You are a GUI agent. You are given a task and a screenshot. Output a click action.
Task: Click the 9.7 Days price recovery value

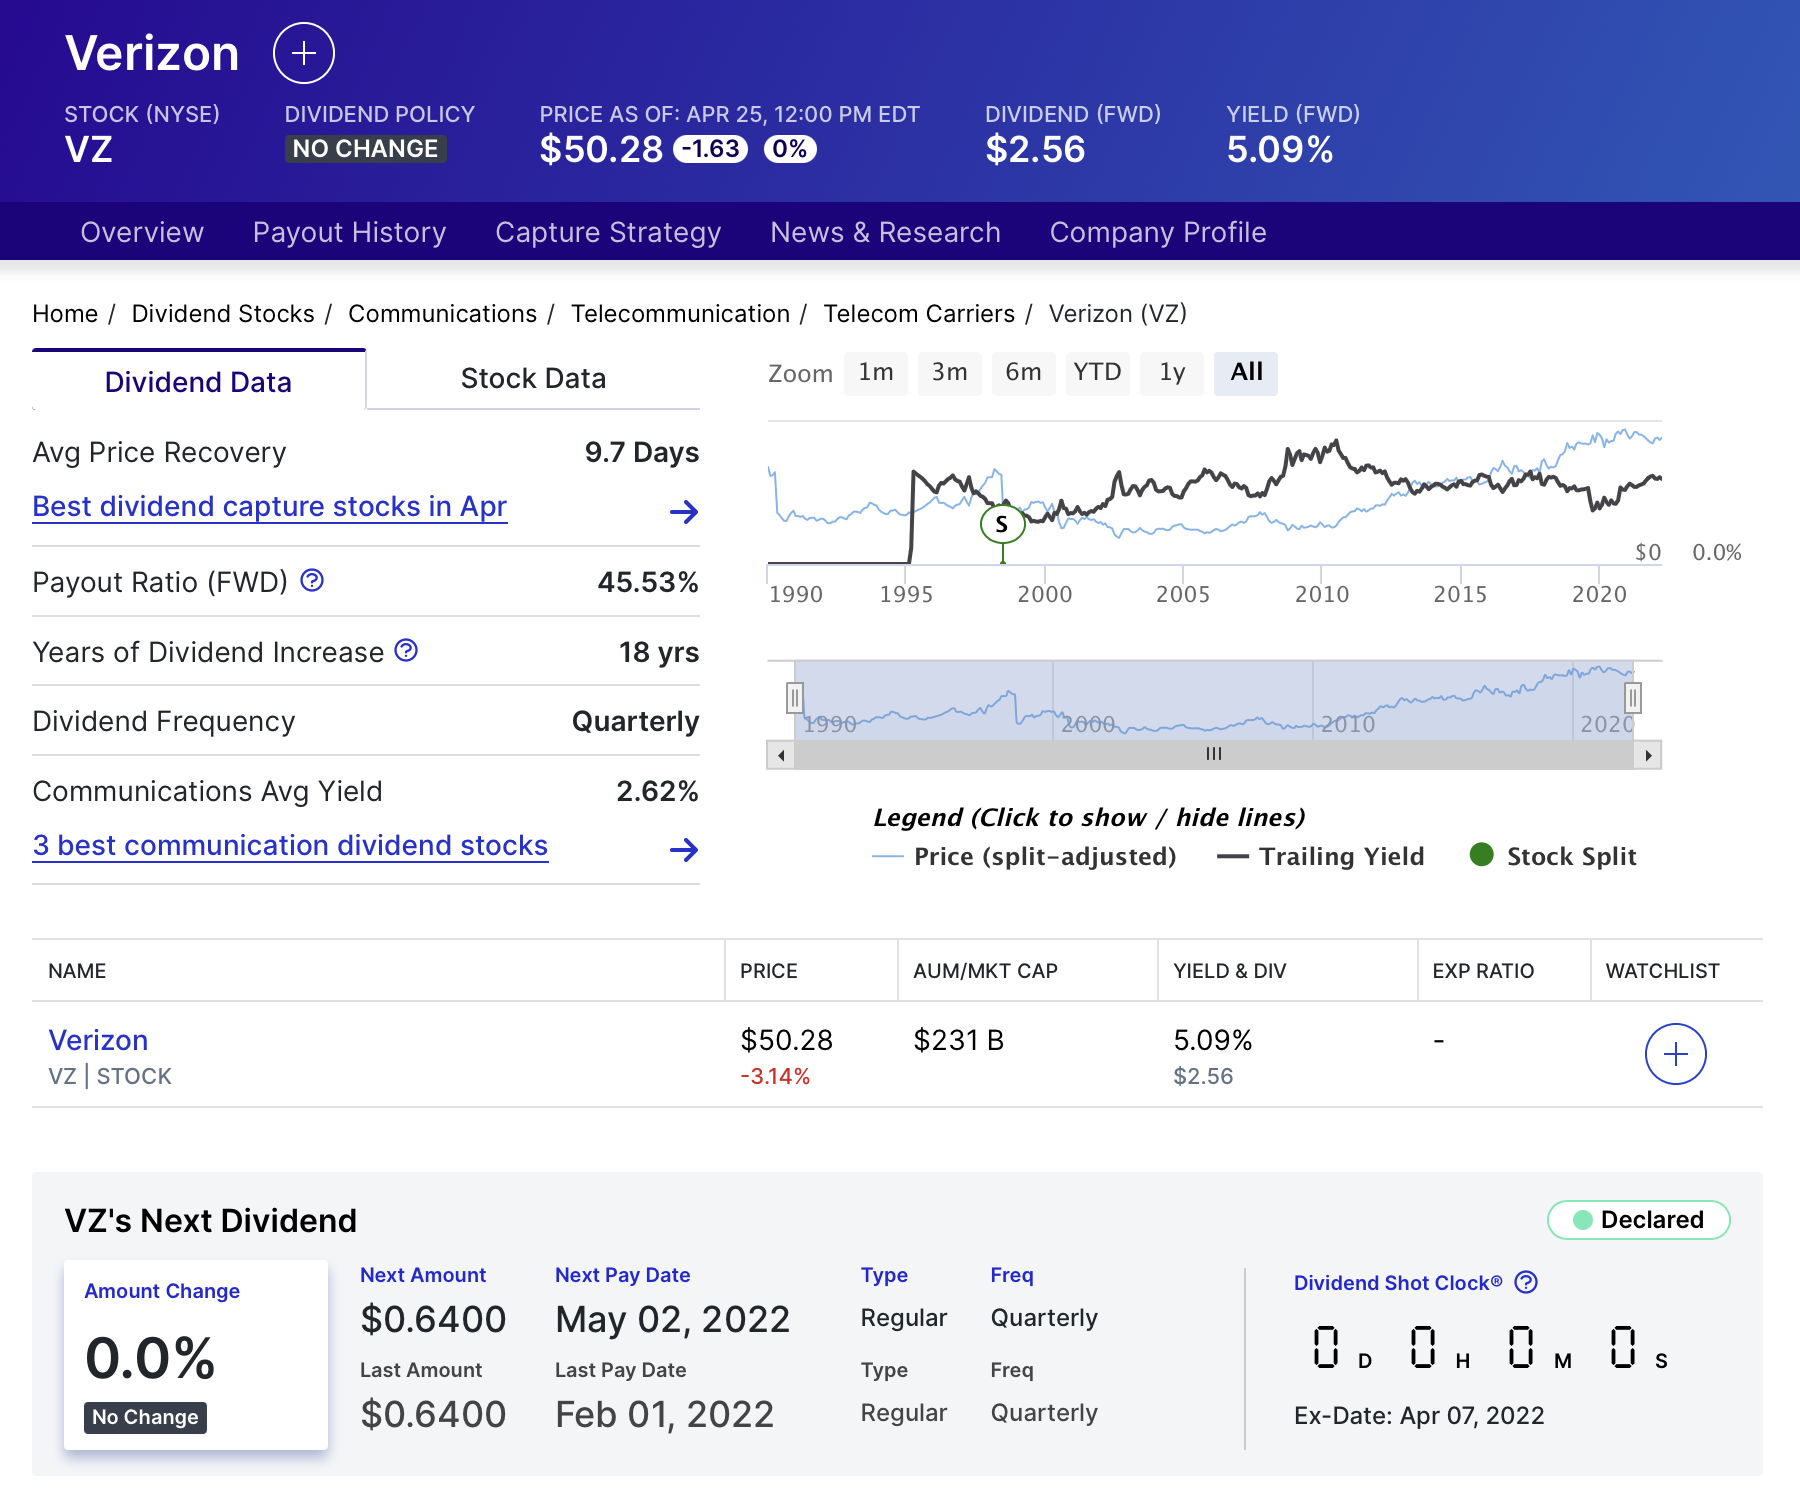pyautogui.click(x=642, y=452)
